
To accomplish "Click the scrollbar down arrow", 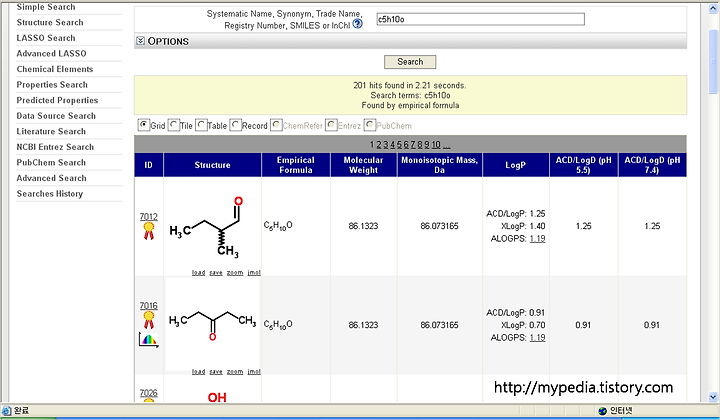I will pos(713,397).
